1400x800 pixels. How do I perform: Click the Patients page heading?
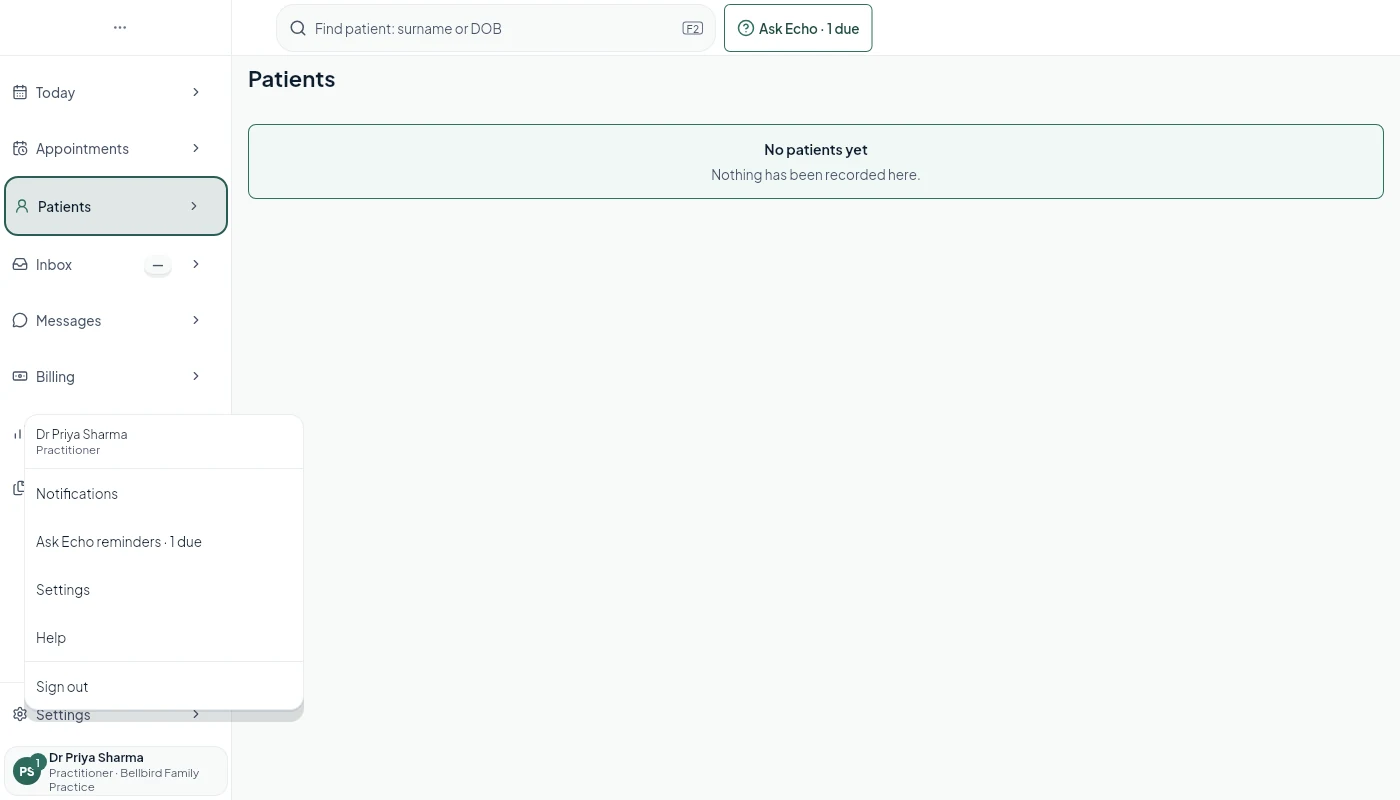pos(292,79)
